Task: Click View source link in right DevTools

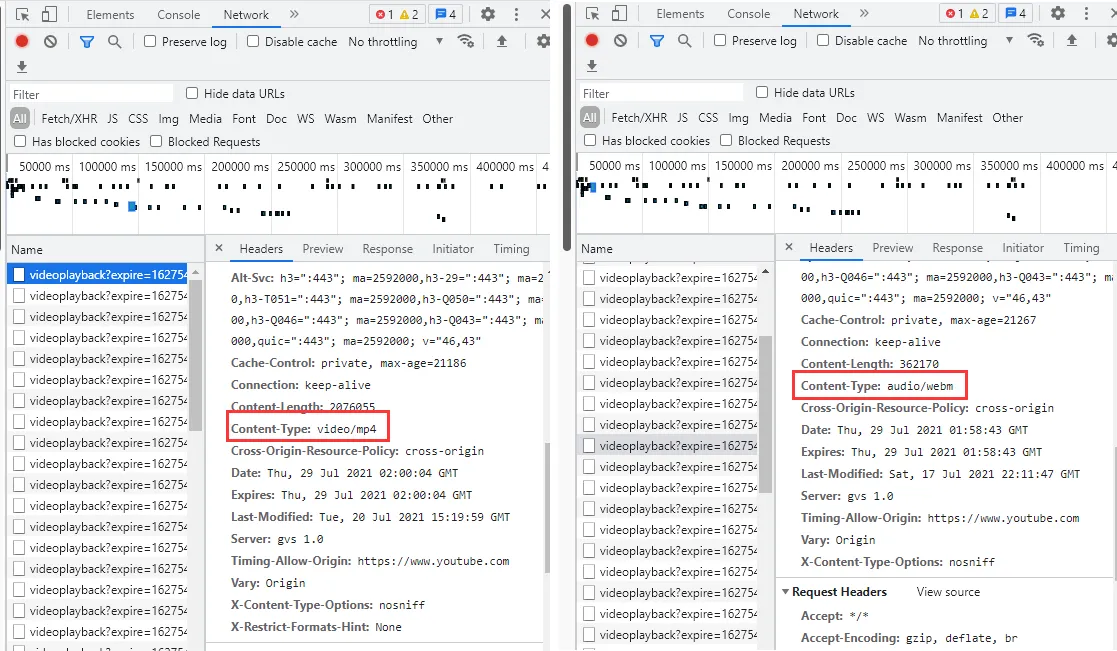Action: point(948,592)
